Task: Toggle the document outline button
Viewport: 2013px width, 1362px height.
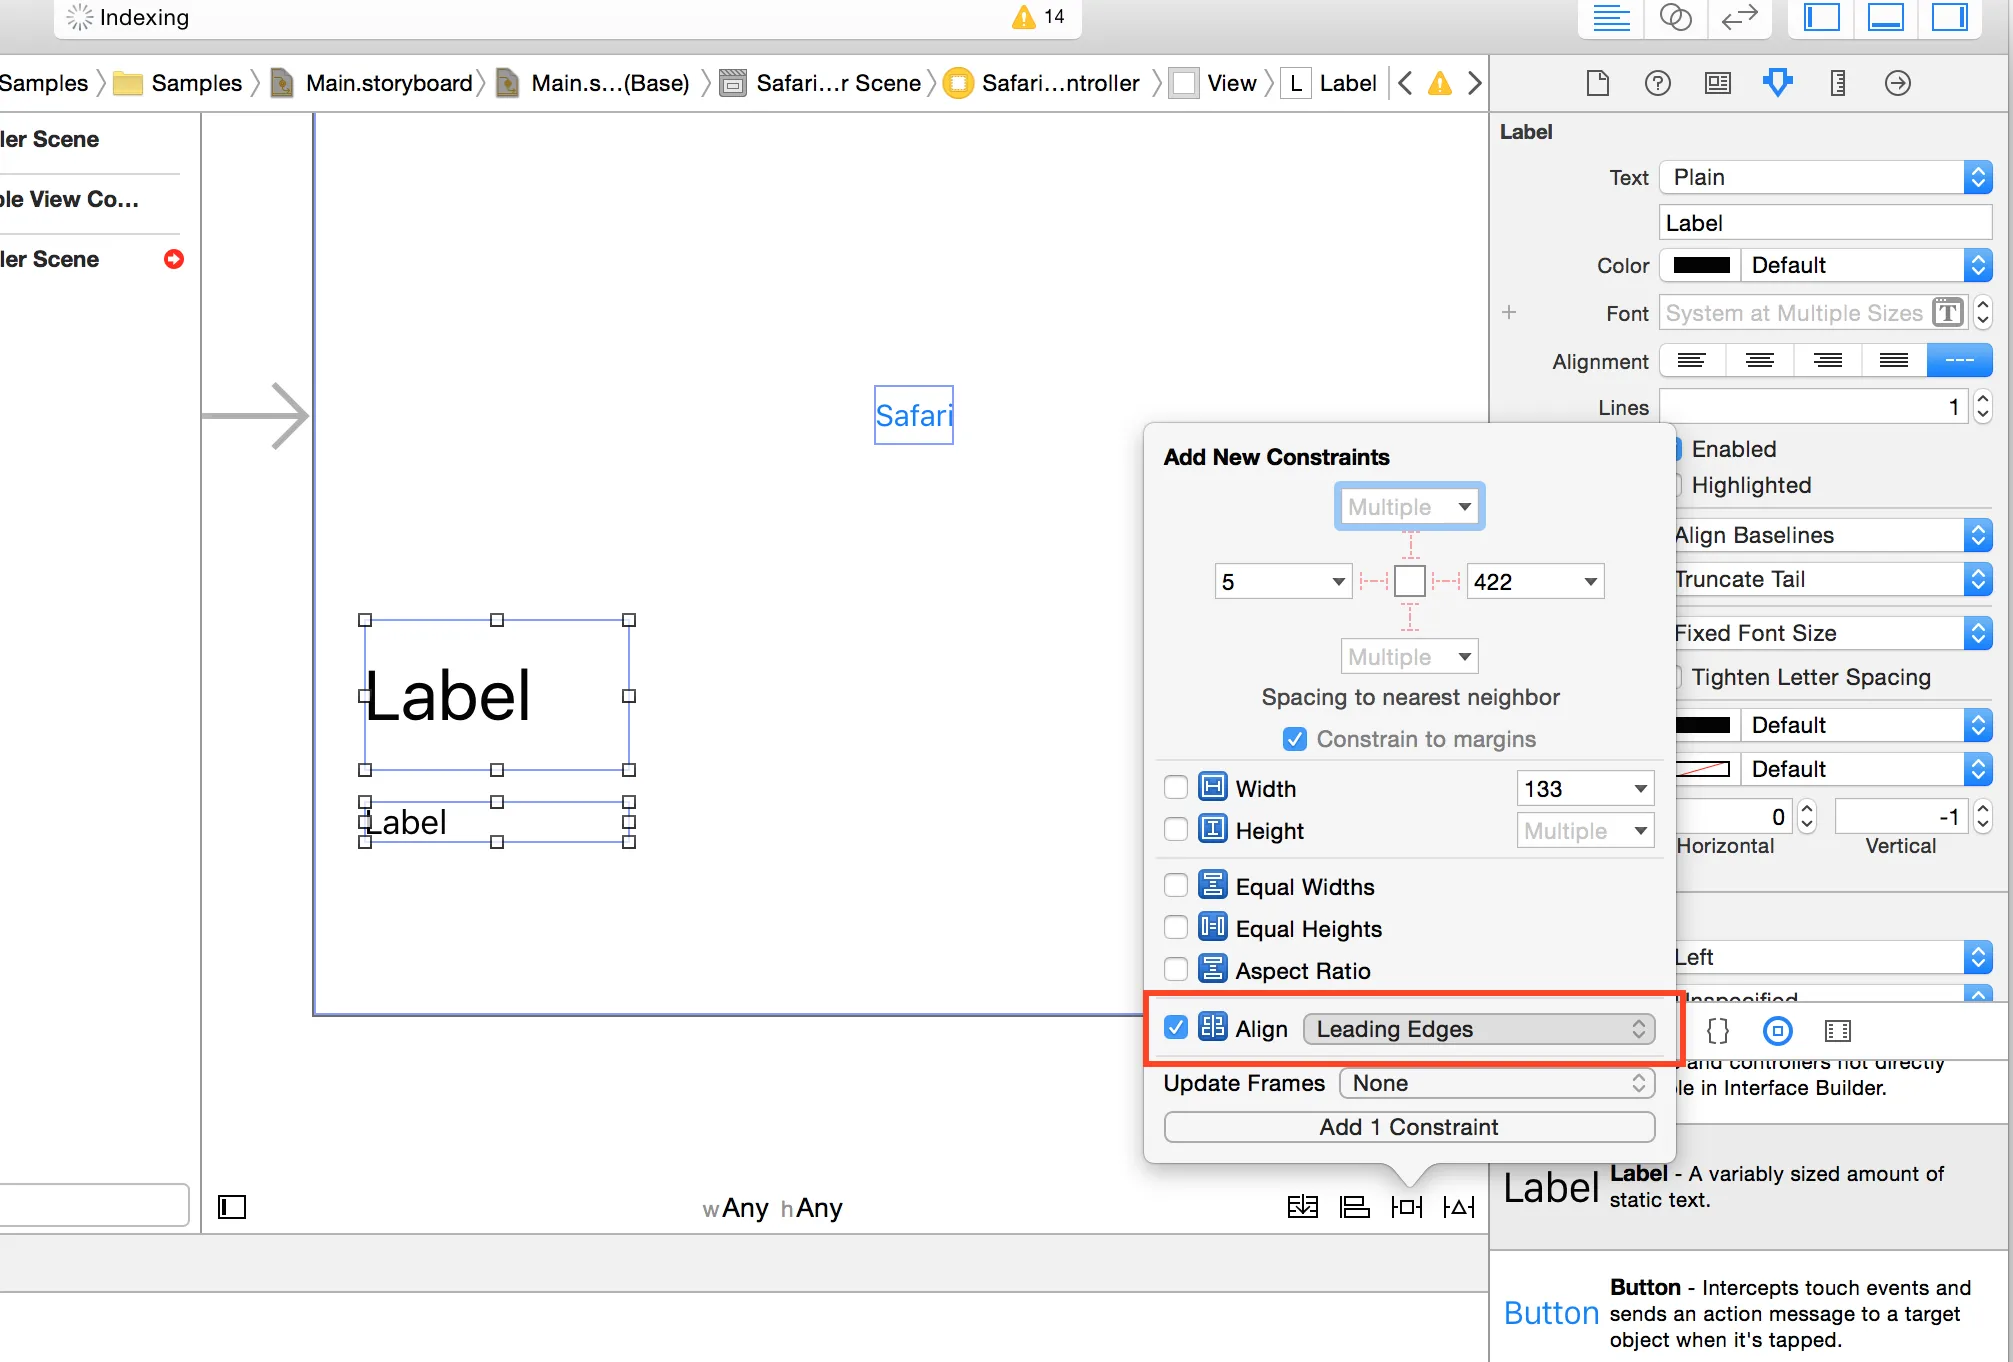Action: (232, 1207)
